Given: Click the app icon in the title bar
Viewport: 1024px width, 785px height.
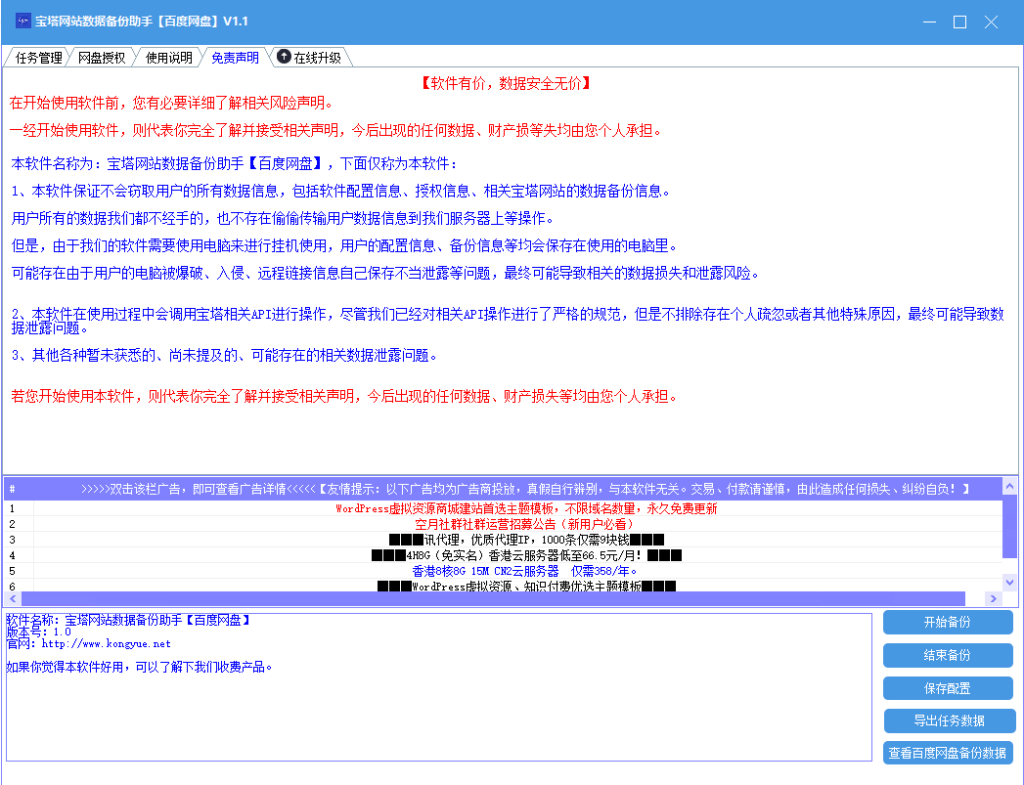Looking at the screenshot, I should click(23, 21).
